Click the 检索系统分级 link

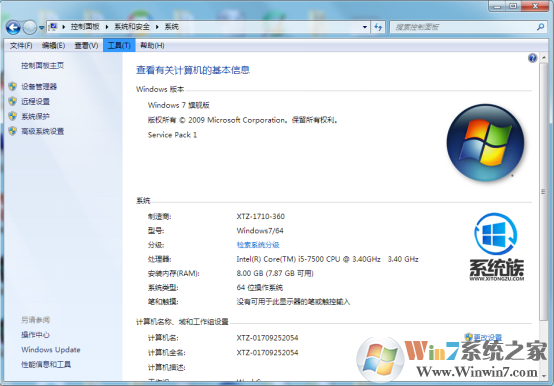point(258,245)
